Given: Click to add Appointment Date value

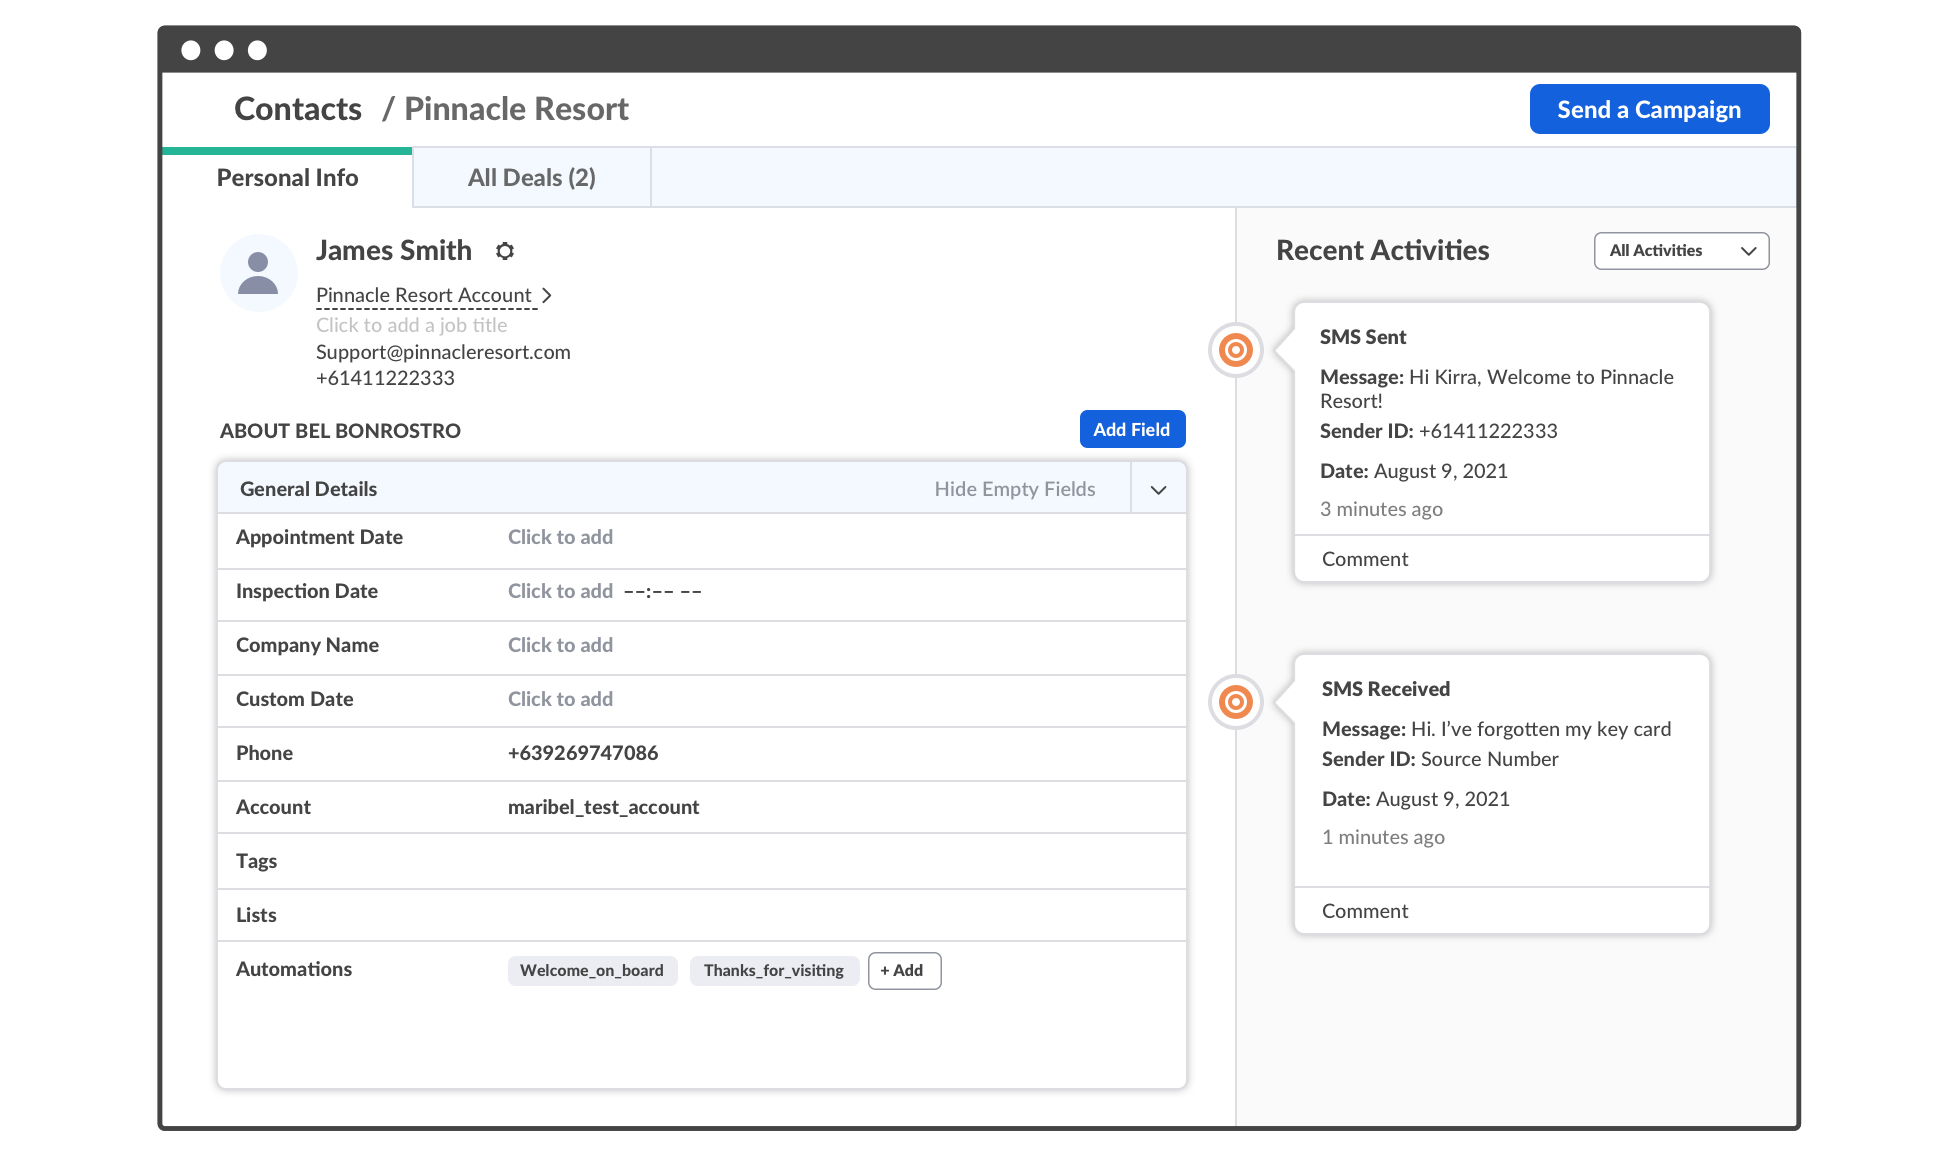Looking at the screenshot, I should coord(560,537).
